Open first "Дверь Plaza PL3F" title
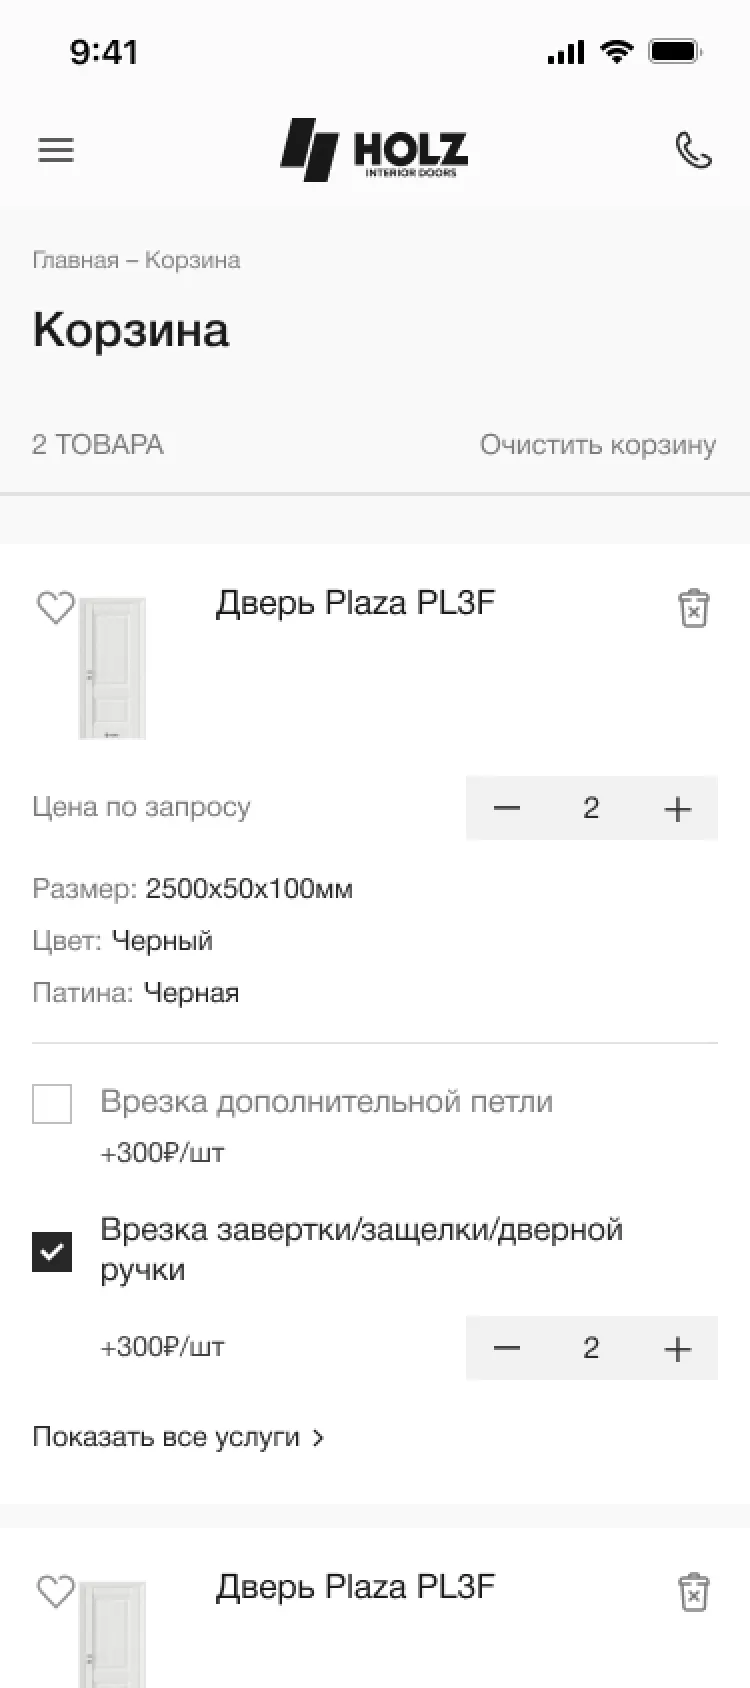This screenshot has height=1688, width=750. tap(355, 603)
